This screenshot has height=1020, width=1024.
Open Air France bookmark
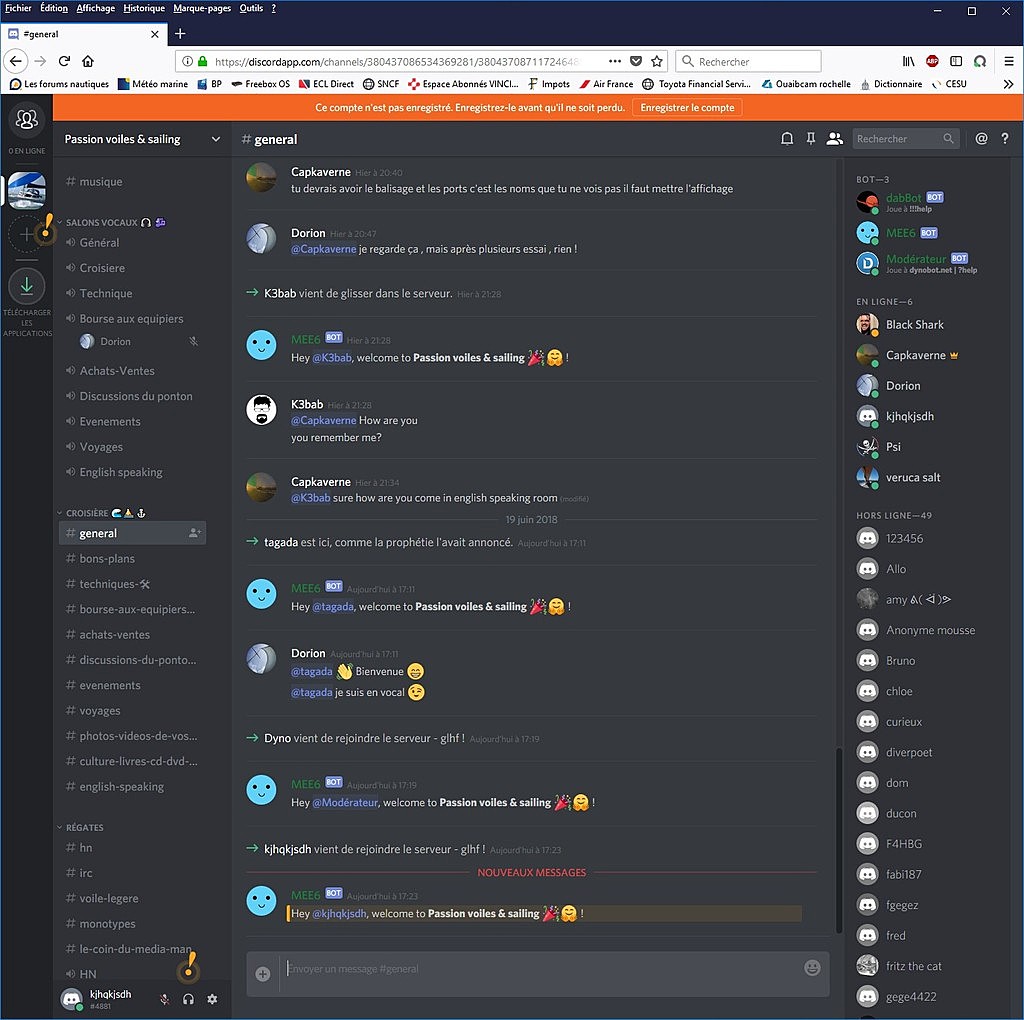point(606,84)
